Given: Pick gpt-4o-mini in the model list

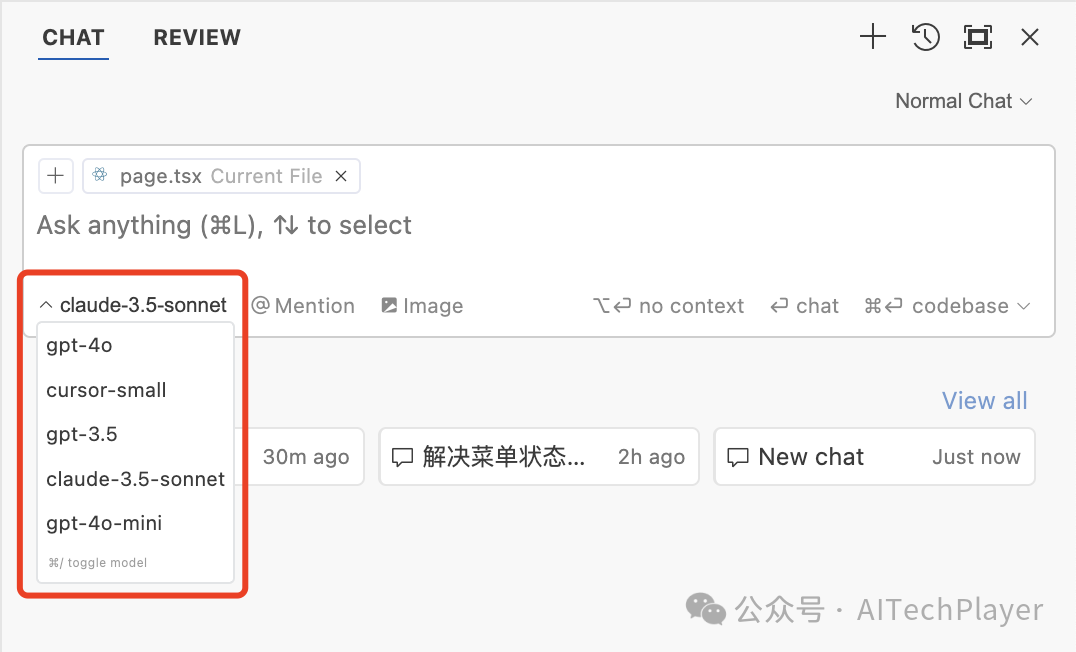Looking at the screenshot, I should (x=104, y=523).
